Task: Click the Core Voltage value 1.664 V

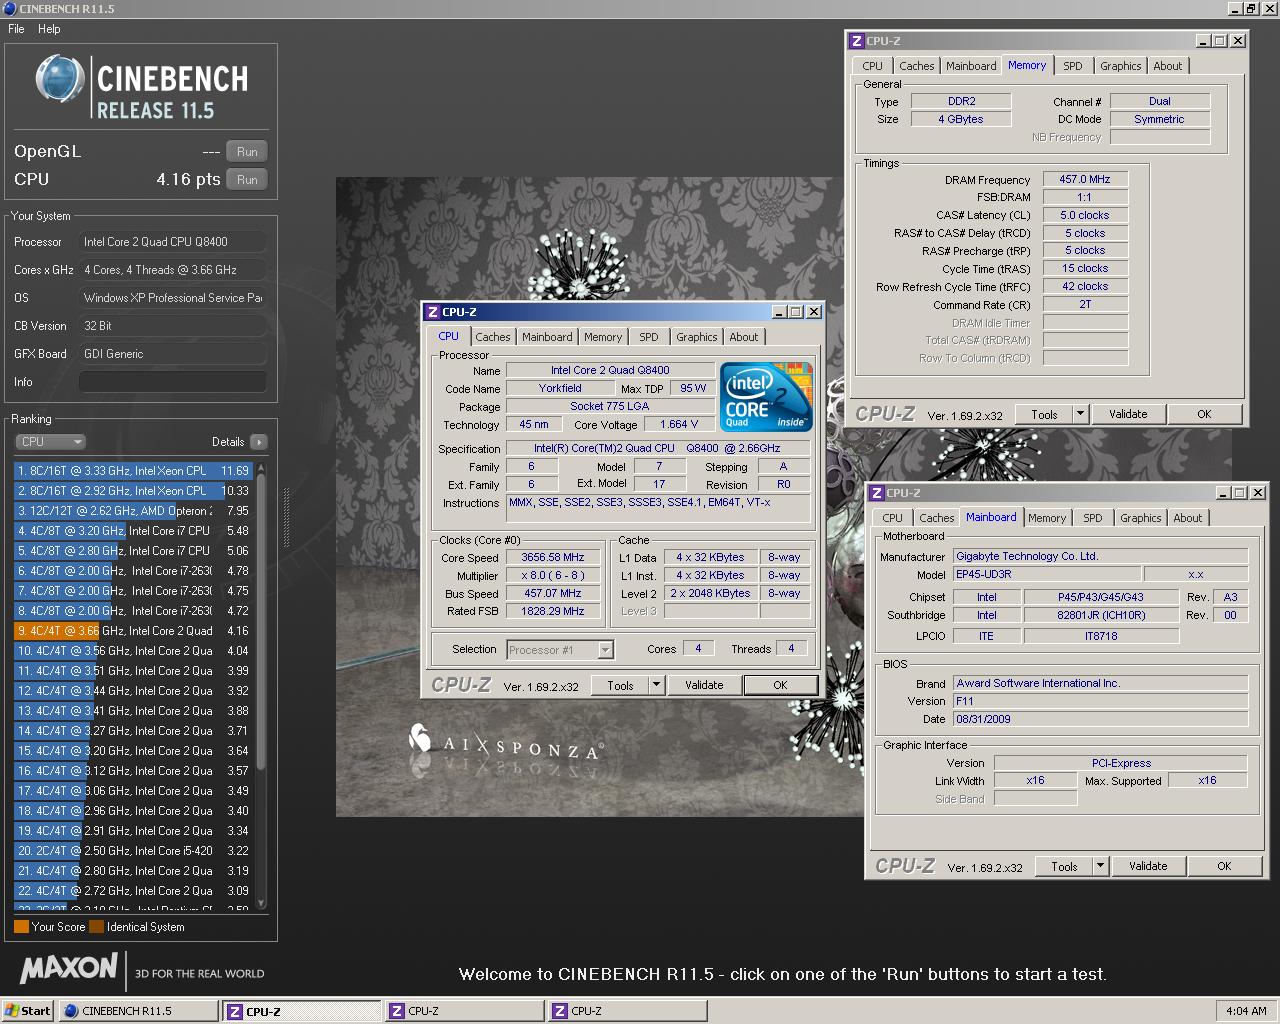Action: point(679,424)
